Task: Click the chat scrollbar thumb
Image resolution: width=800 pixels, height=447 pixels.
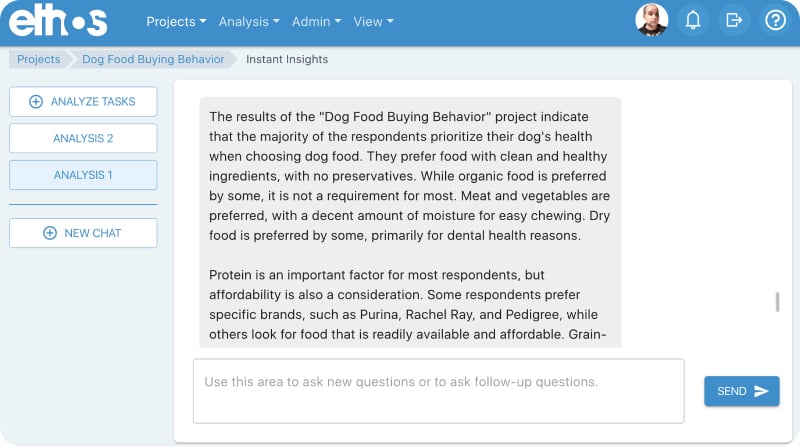Action: pyautogui.click(x=777, y=302)
